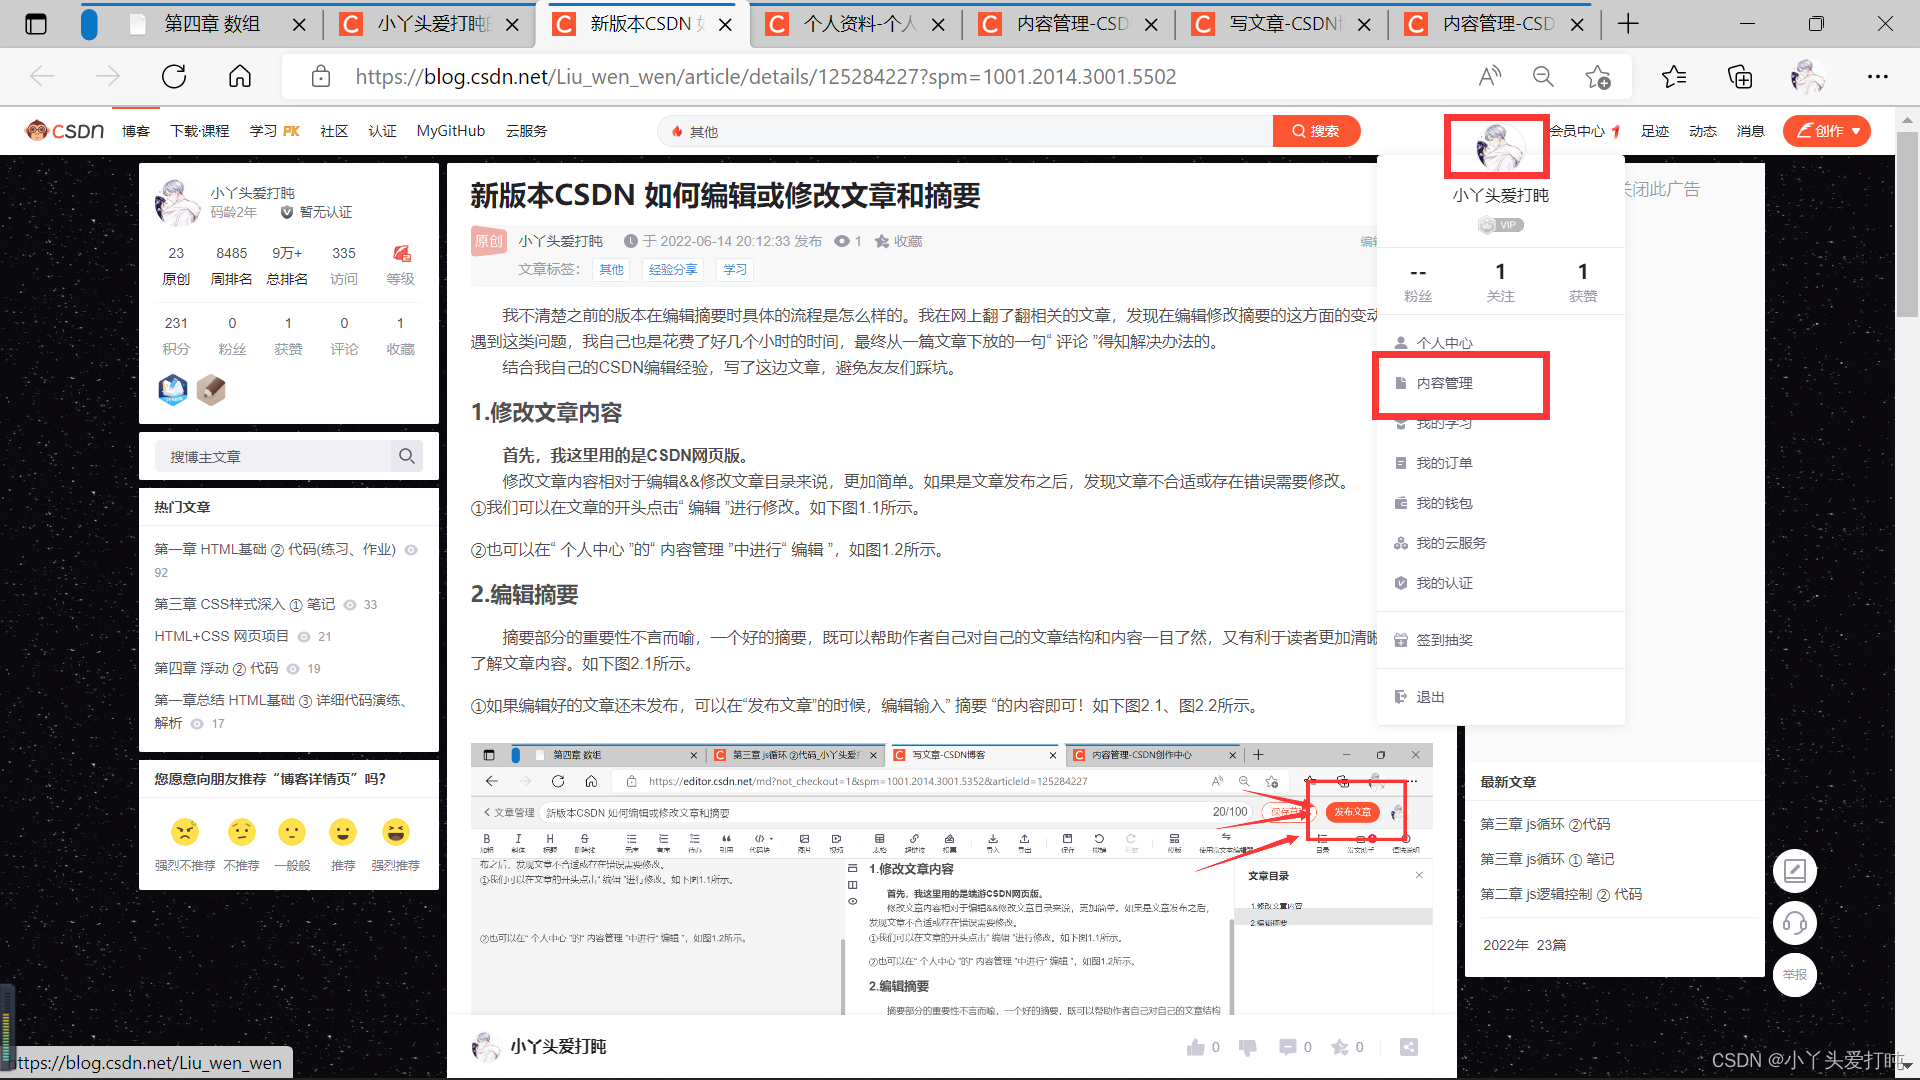Switch to the 写文章-CSDN browser tab
The height and width of the screenshot is (1080, 1920).
1282,24
